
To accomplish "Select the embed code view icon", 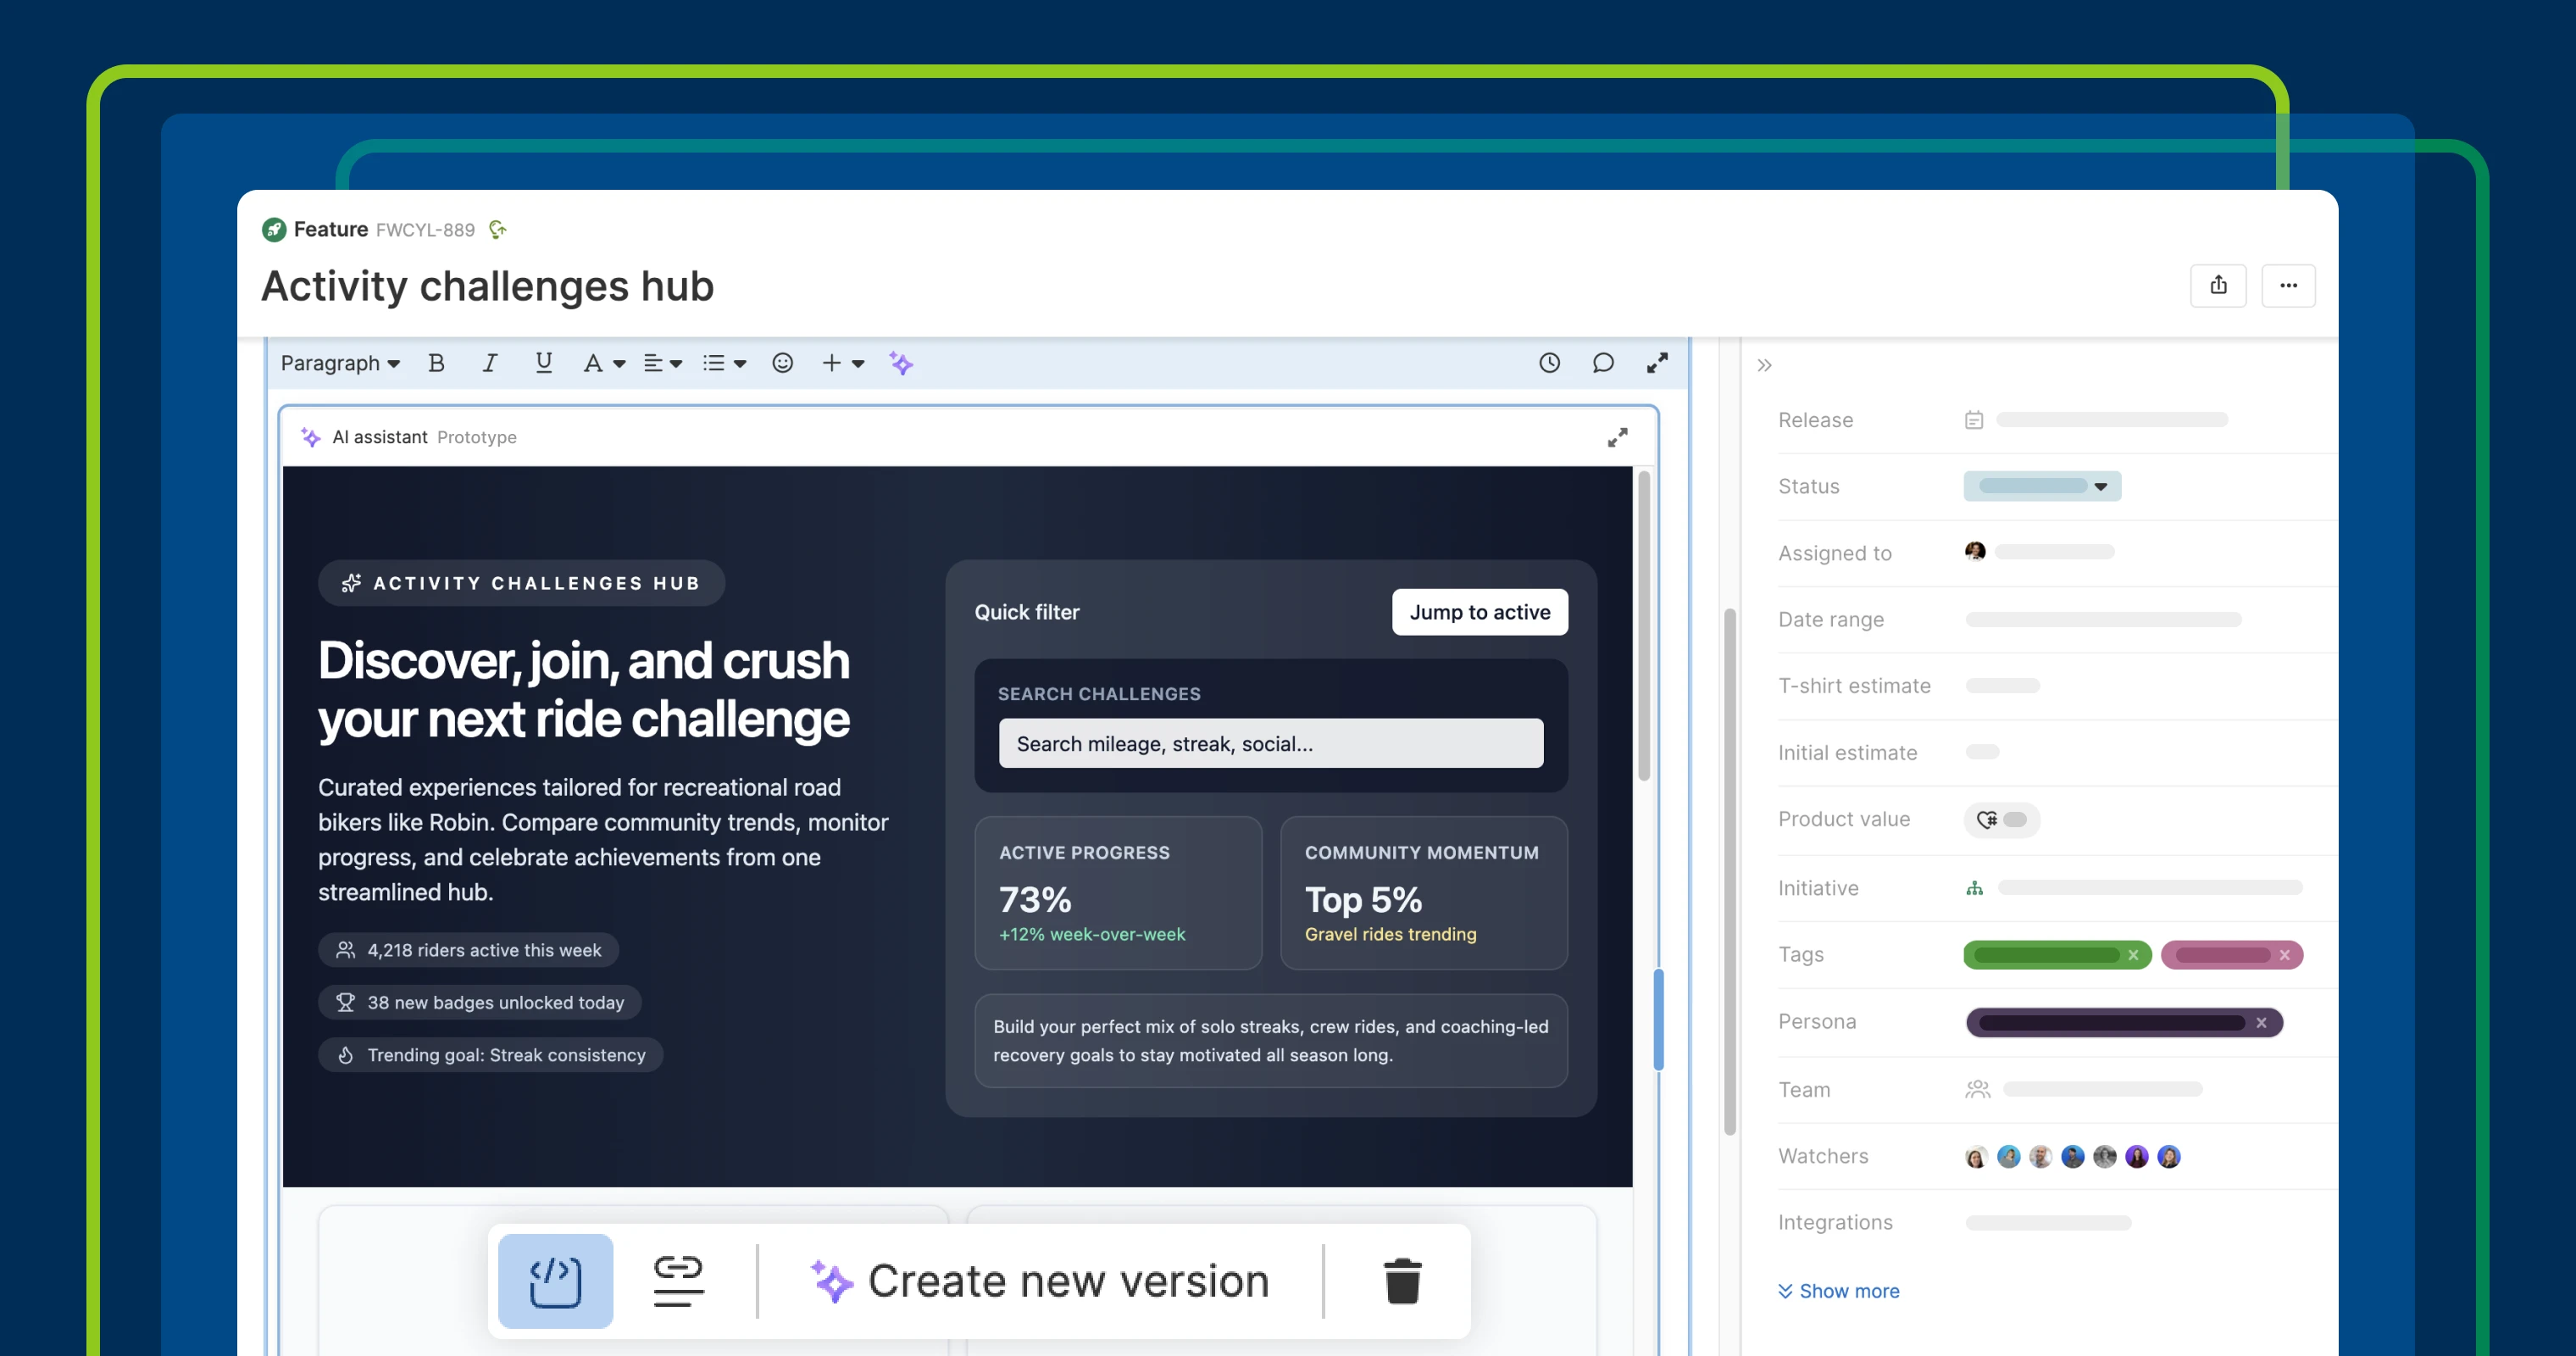I will tap(555, 1281).
